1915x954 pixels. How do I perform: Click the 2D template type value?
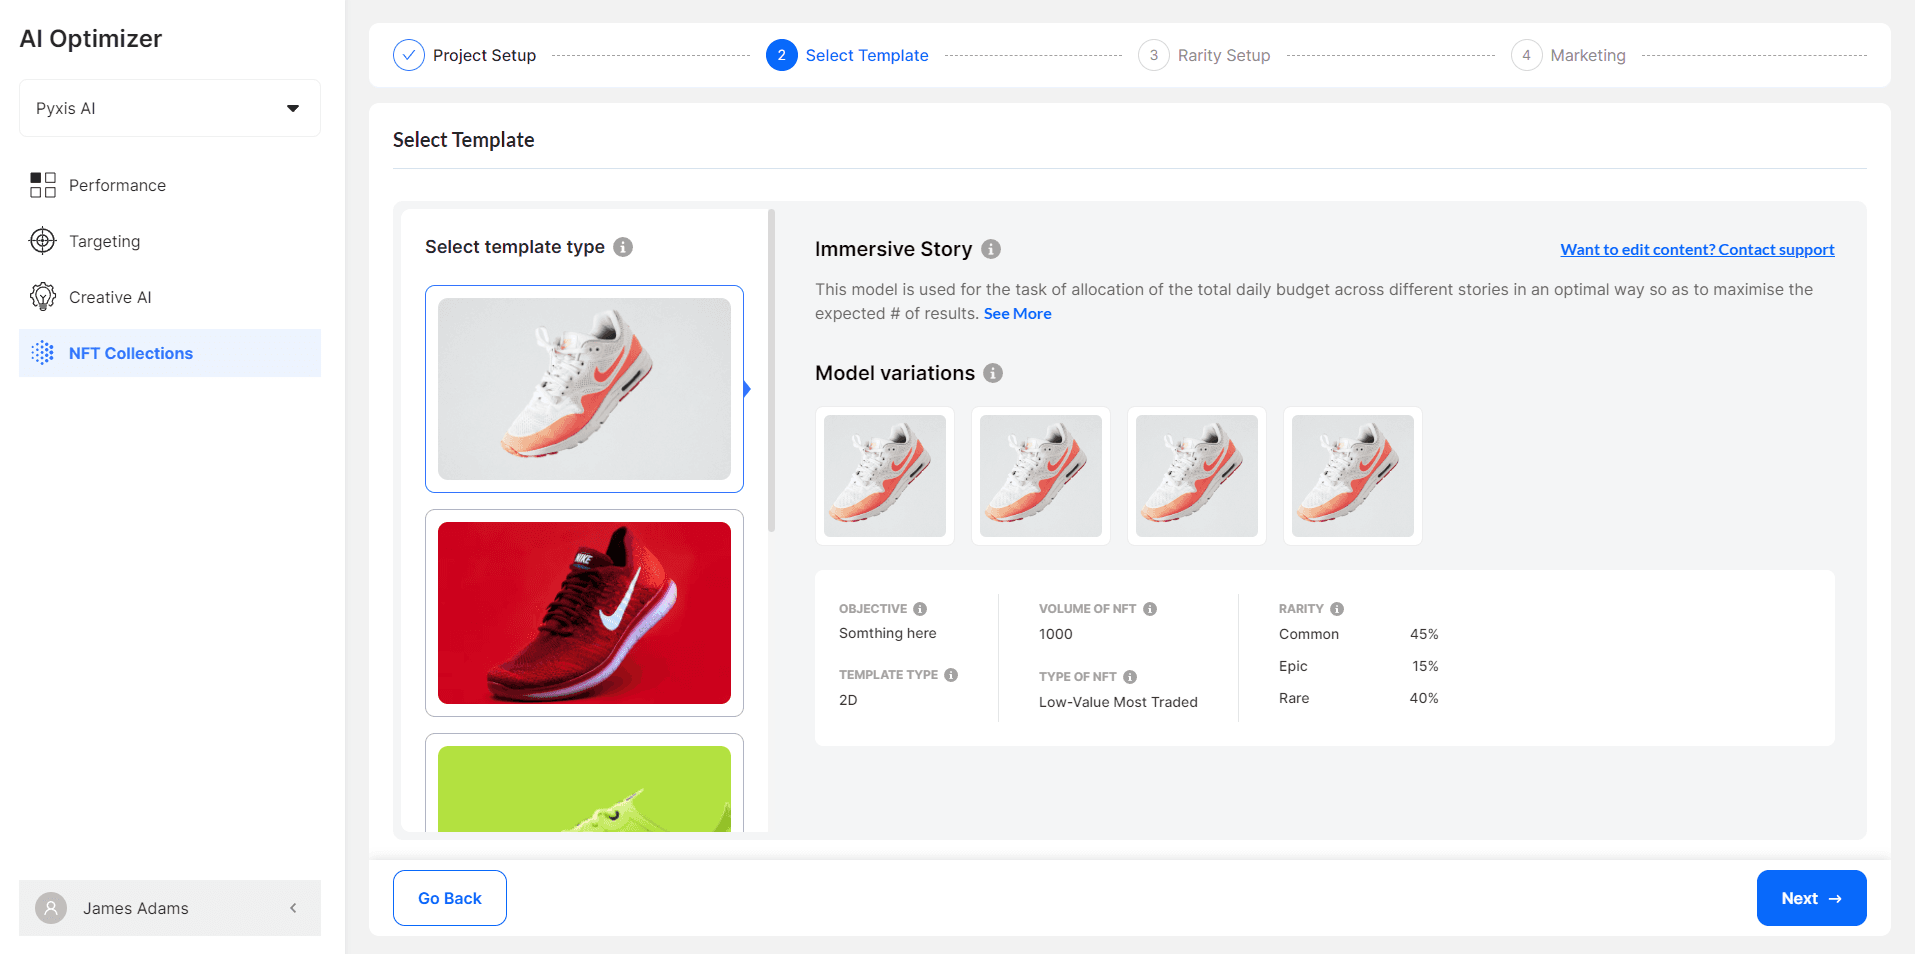pos(848,700)
